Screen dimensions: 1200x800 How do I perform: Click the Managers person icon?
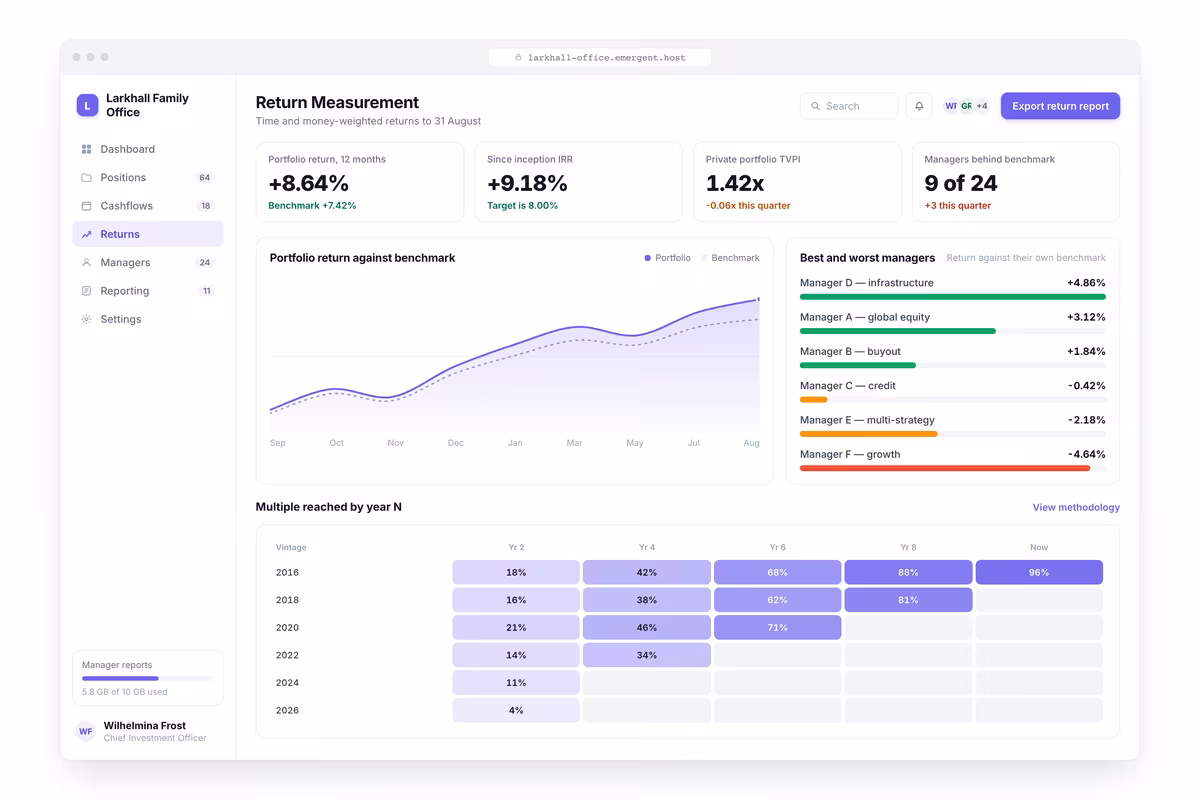click(x=86, y=263)
